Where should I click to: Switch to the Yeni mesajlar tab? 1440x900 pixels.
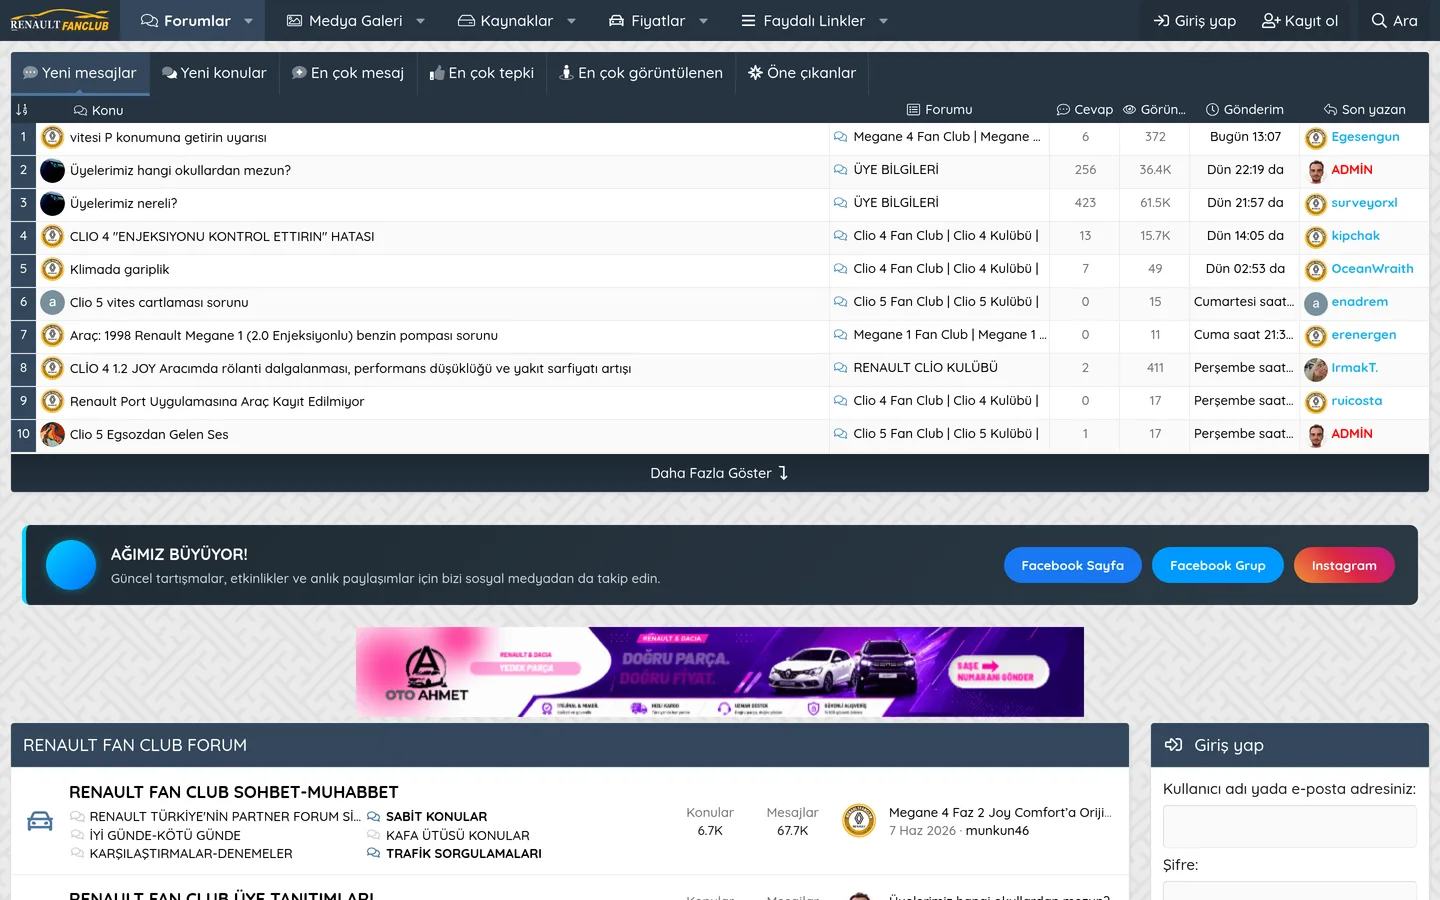coord(80,73)
